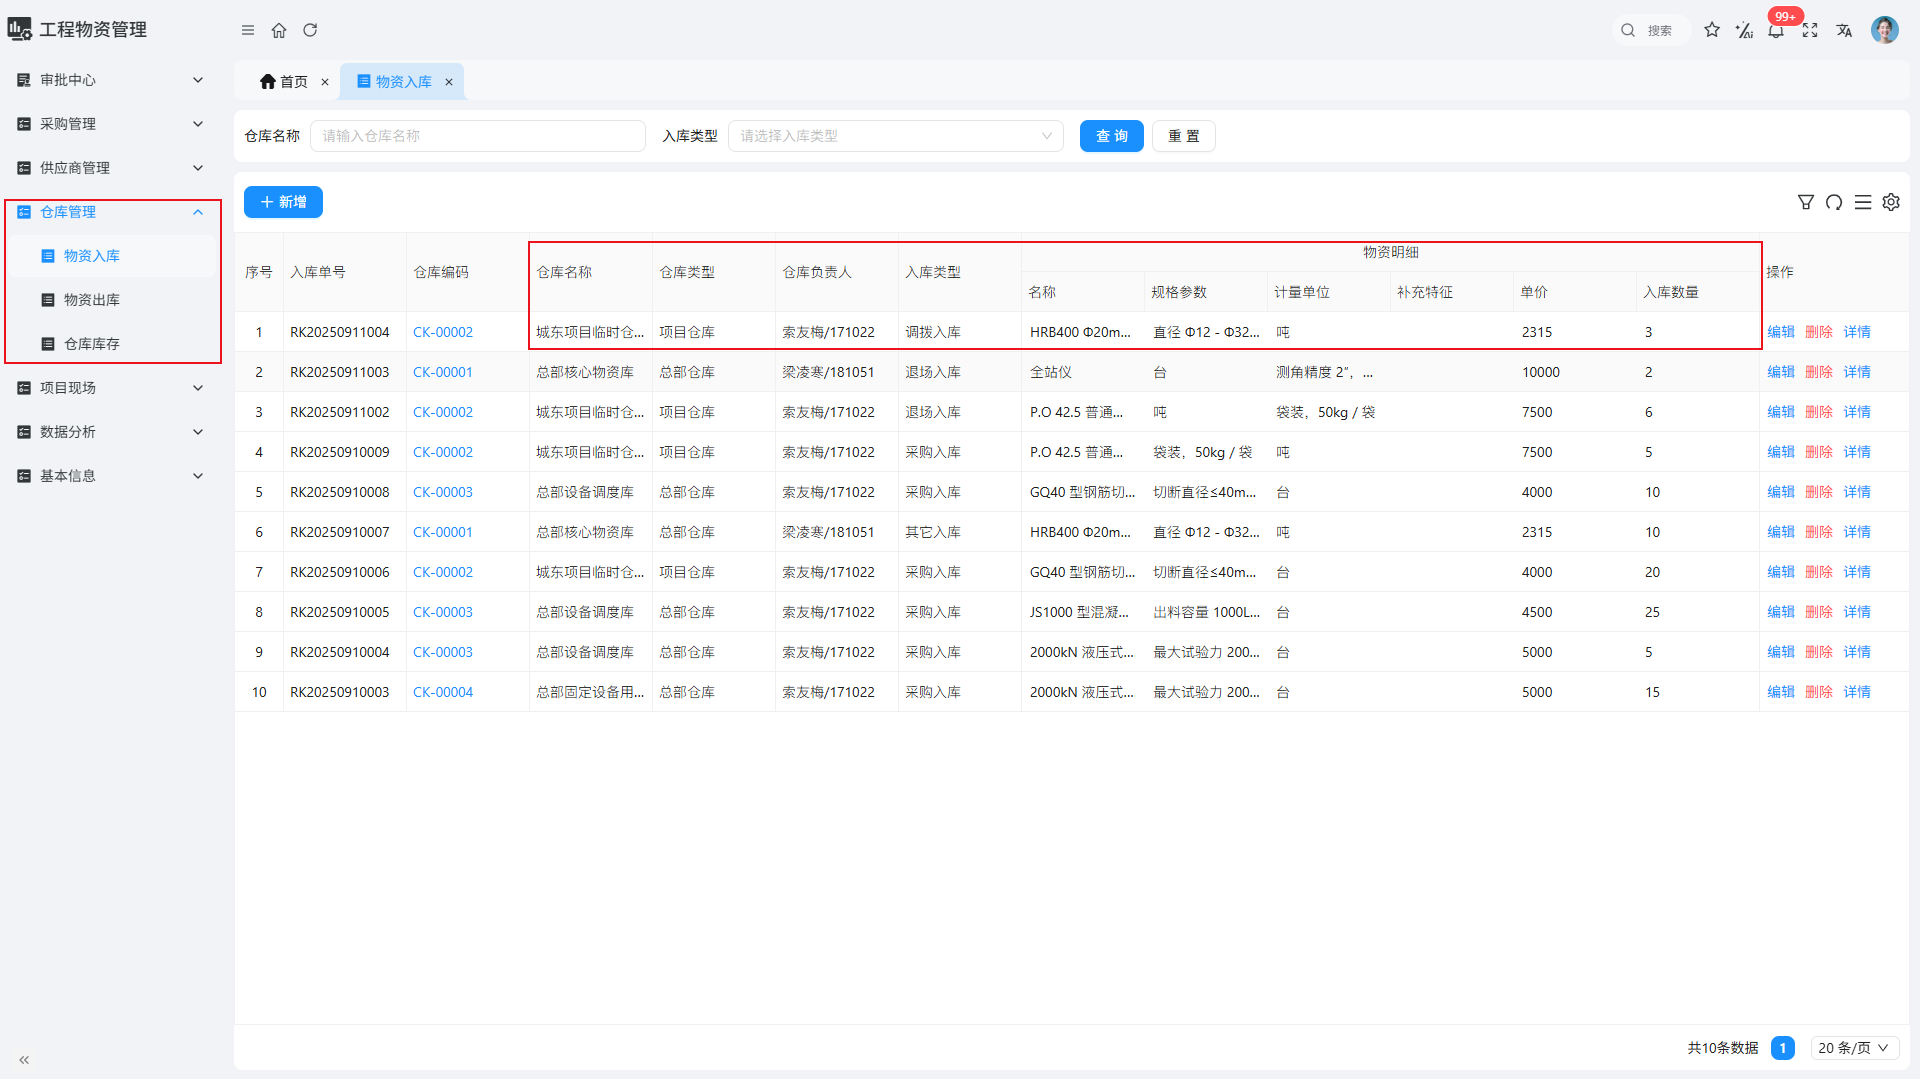Open the 入库类型 dropdown selector
The height and width of the screenshot is (1079, 1920).
[895, 136]
